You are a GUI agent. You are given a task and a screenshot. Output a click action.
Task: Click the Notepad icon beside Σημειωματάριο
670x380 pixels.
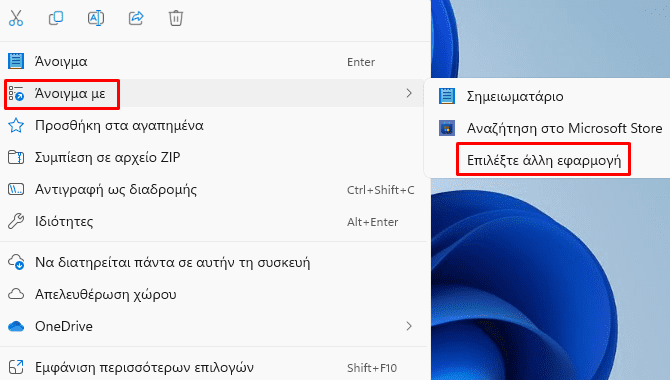[x=447, y=96]
